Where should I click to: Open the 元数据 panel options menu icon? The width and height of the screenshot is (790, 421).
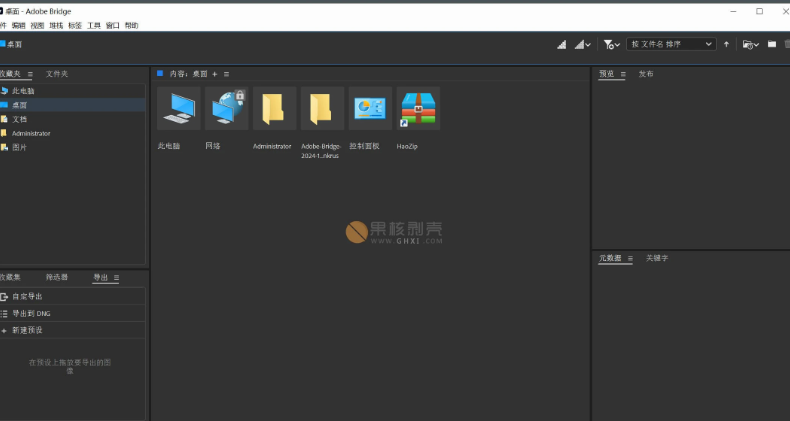[x=630, y=258]
